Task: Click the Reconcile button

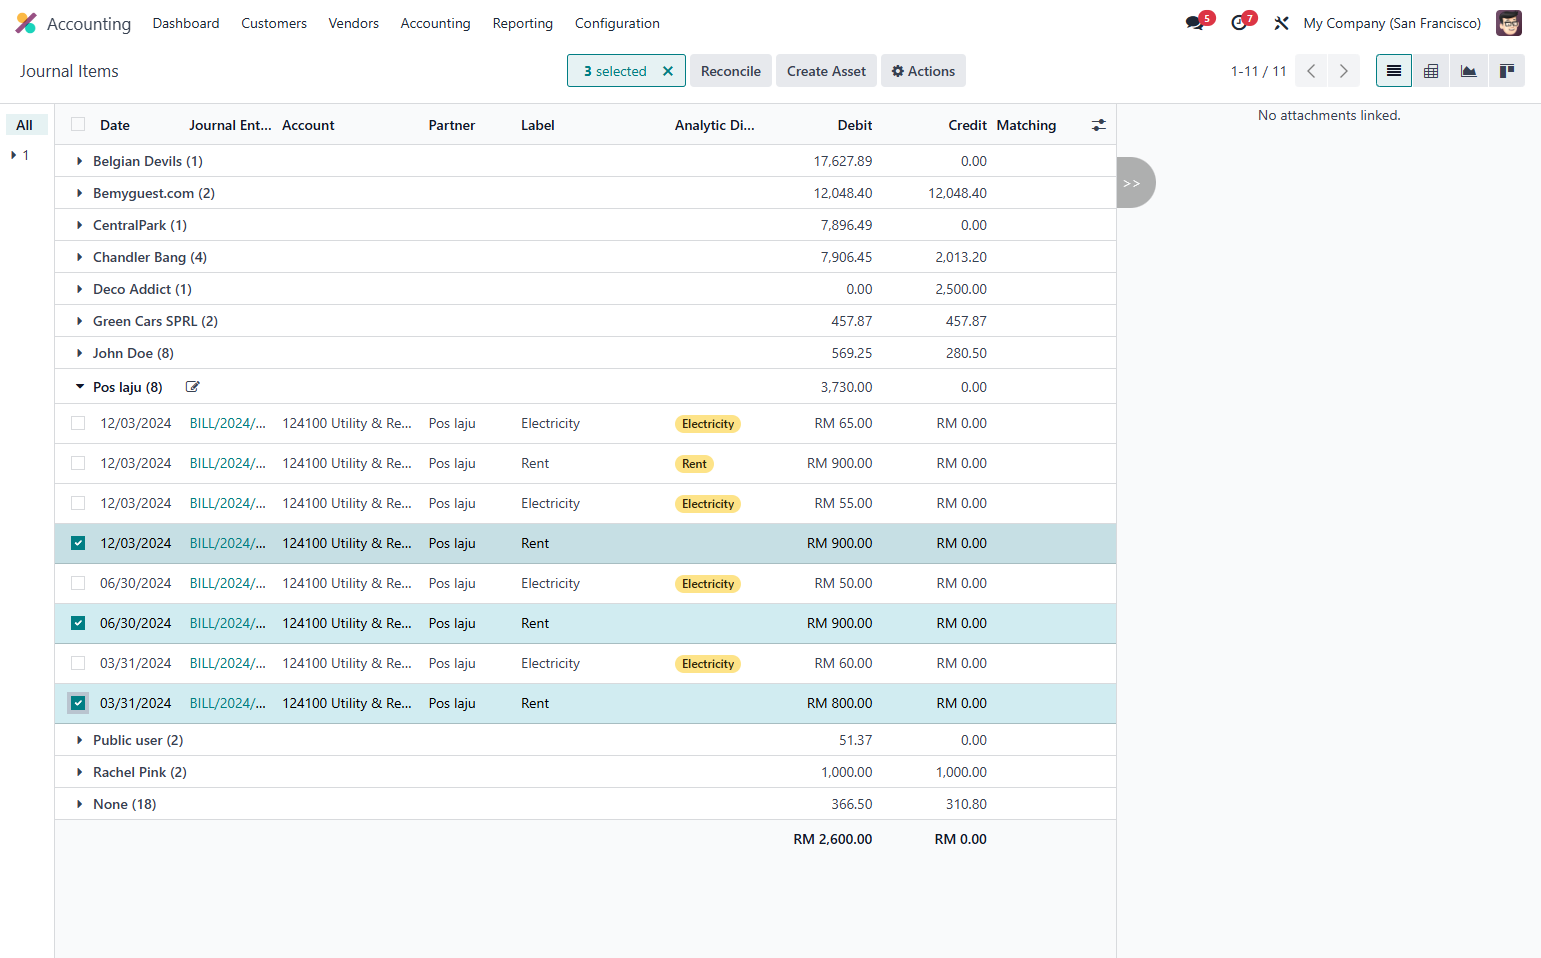Action: click(731, 71)
